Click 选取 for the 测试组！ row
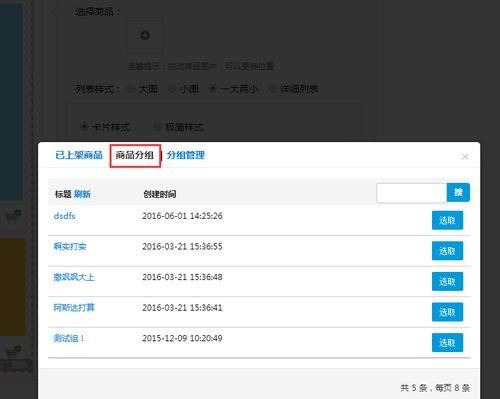Viewport: 500px width, 399px height. click(x=447, y=342)
